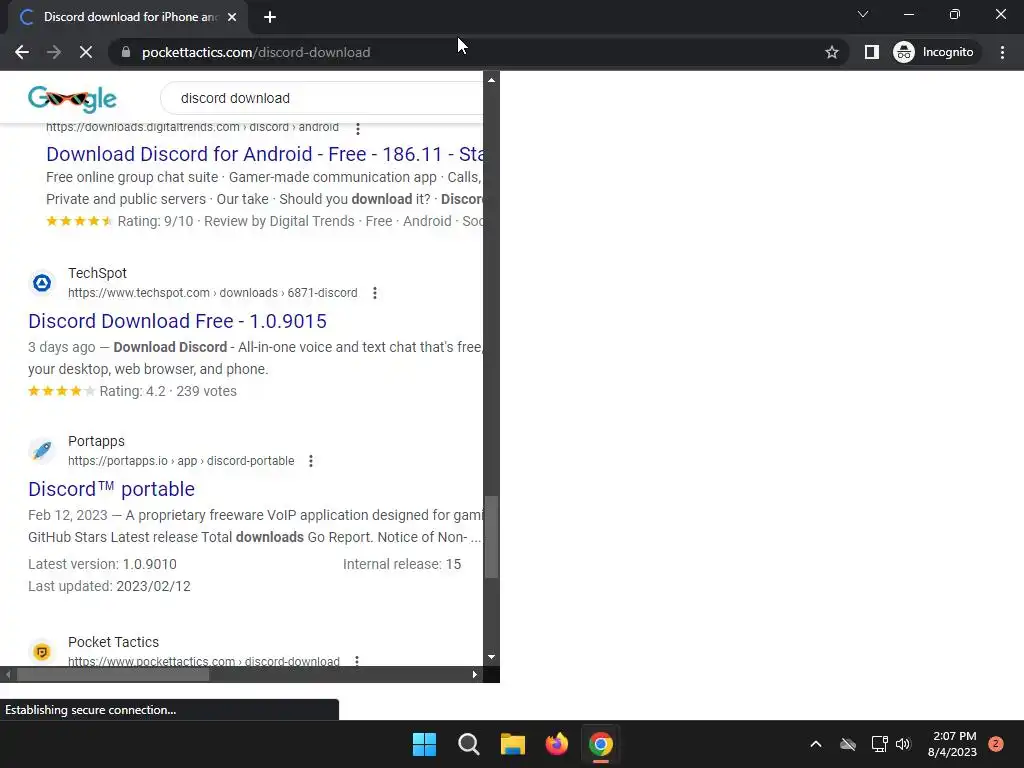Open volume control speaker icon

[903, 744]
